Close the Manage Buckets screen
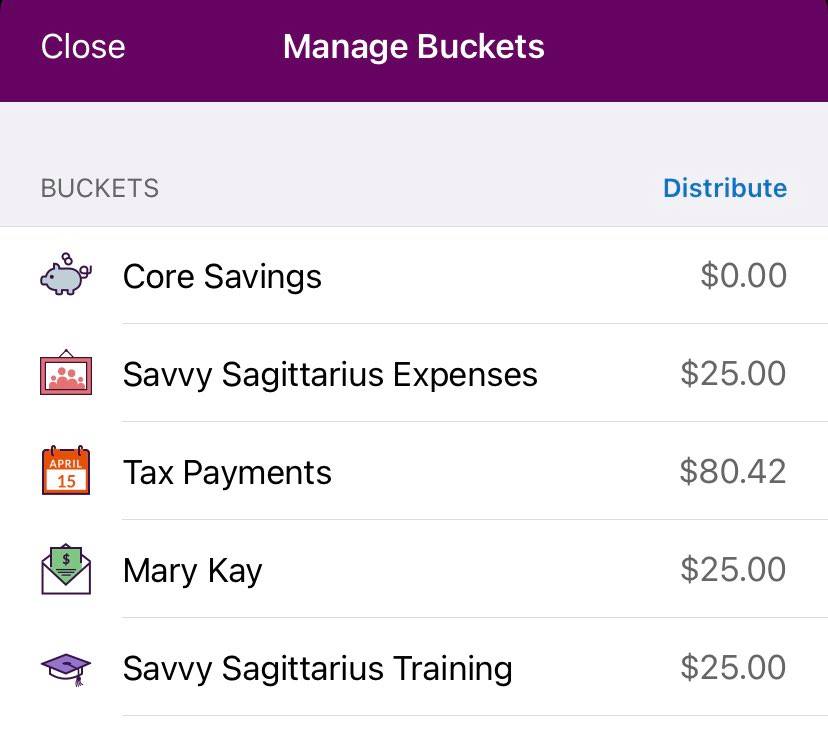 (83, 47)
